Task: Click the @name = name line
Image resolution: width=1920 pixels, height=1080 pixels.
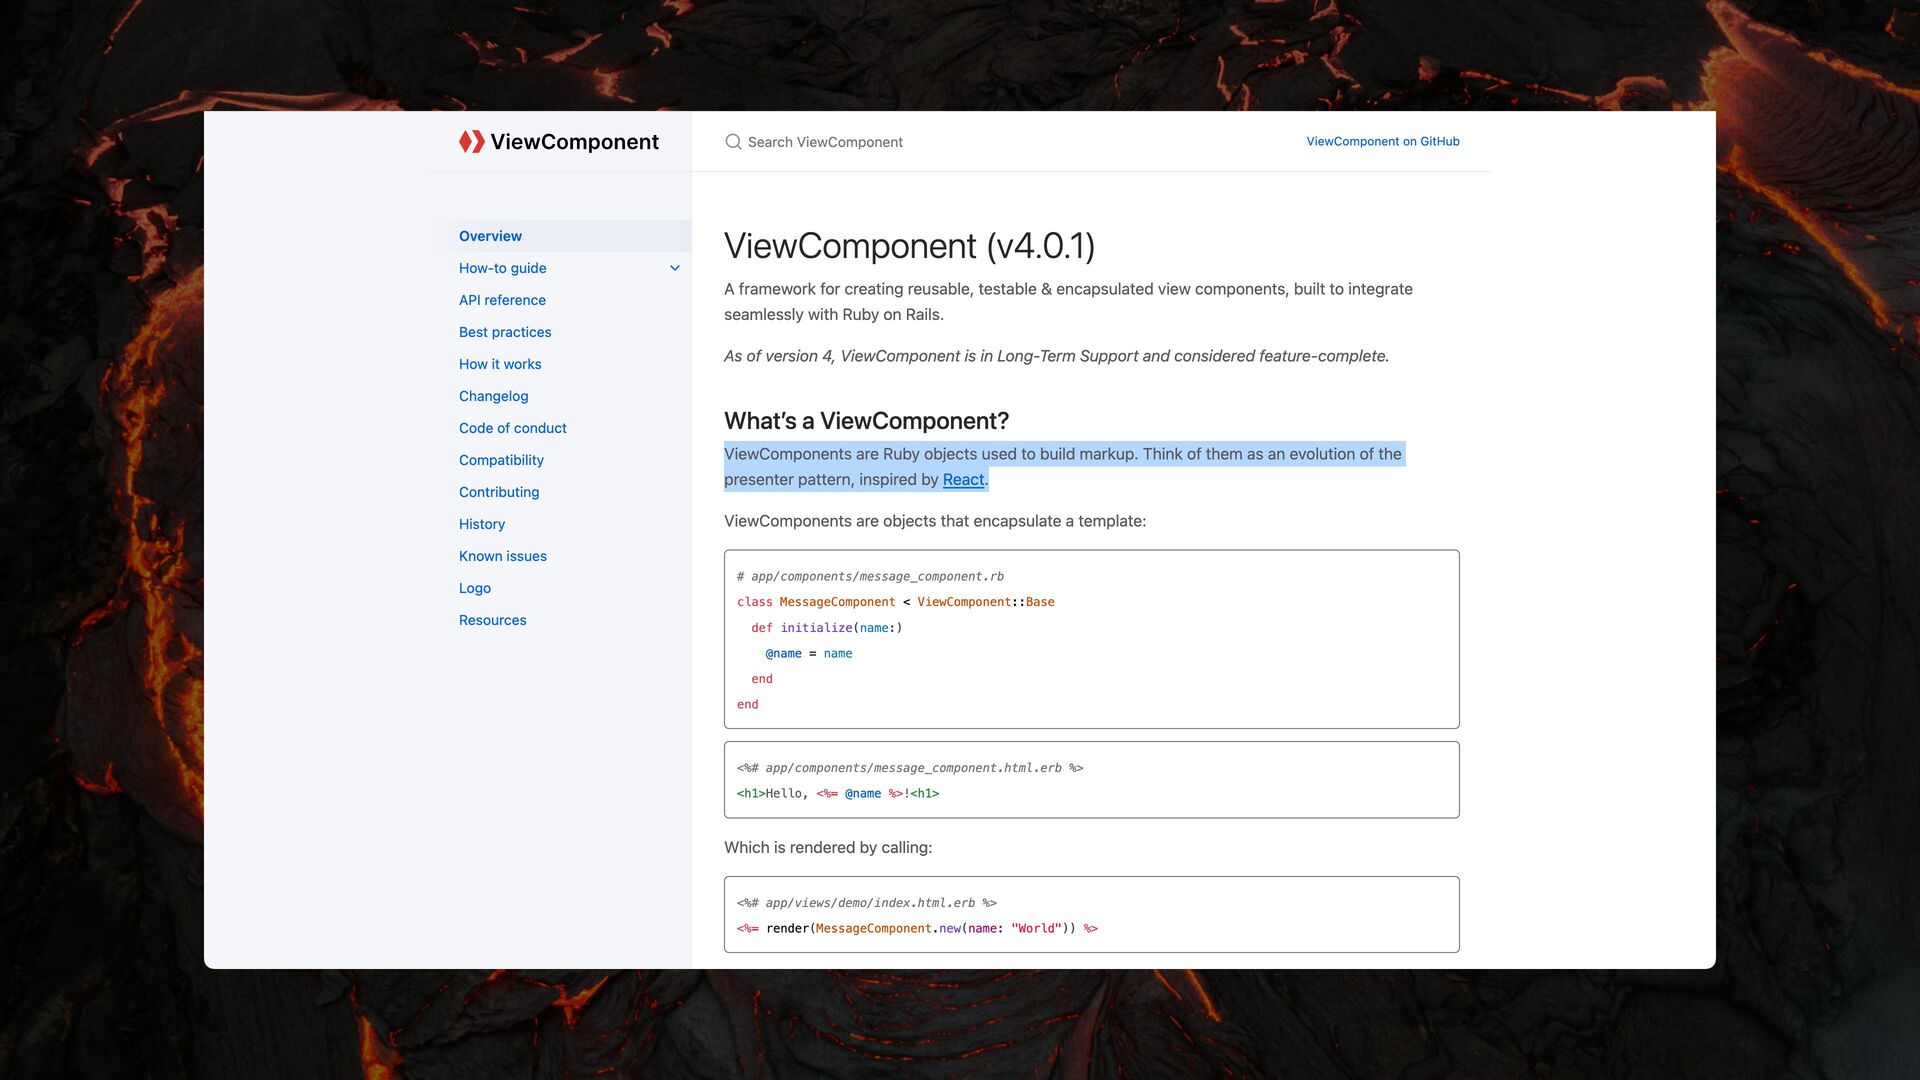Action: click(809, 654)
